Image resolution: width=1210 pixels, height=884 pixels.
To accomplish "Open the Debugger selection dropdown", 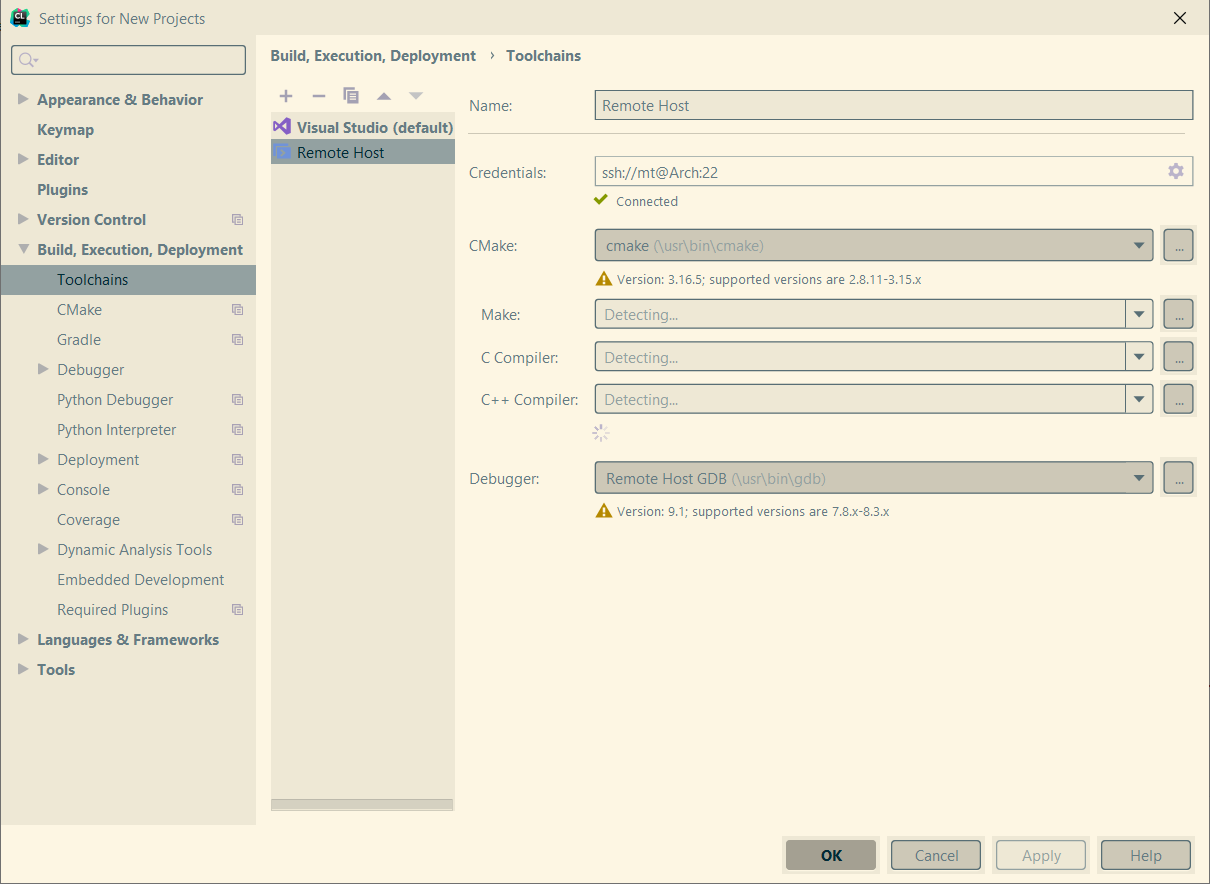I will [1139, 477].
